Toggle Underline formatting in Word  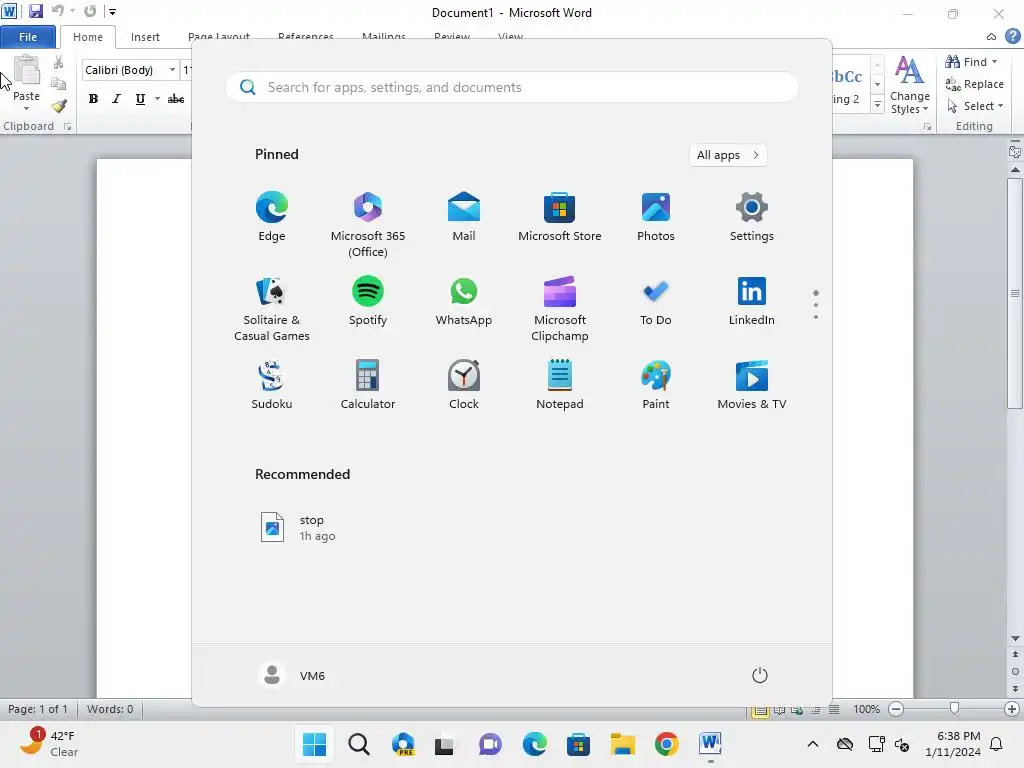140,99
